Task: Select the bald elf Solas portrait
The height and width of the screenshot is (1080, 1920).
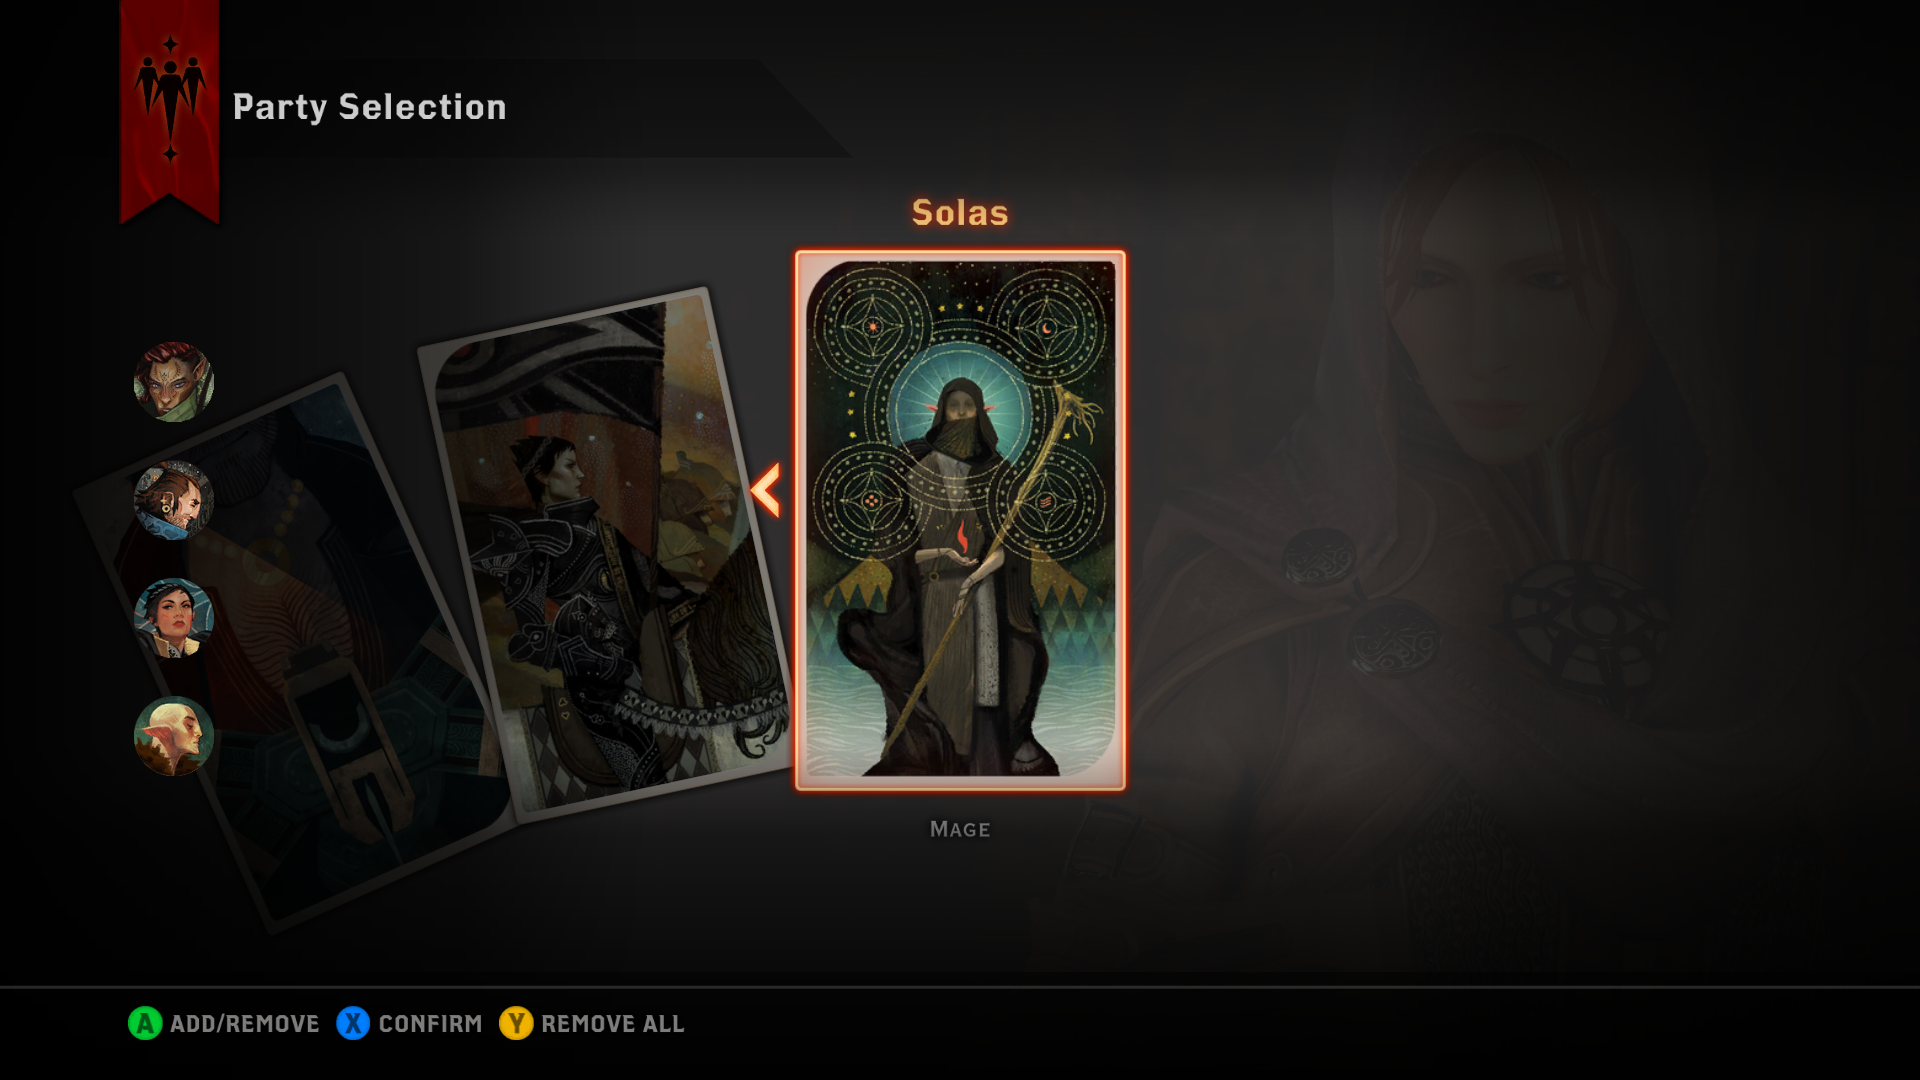Action: click(x=174, y=736)
